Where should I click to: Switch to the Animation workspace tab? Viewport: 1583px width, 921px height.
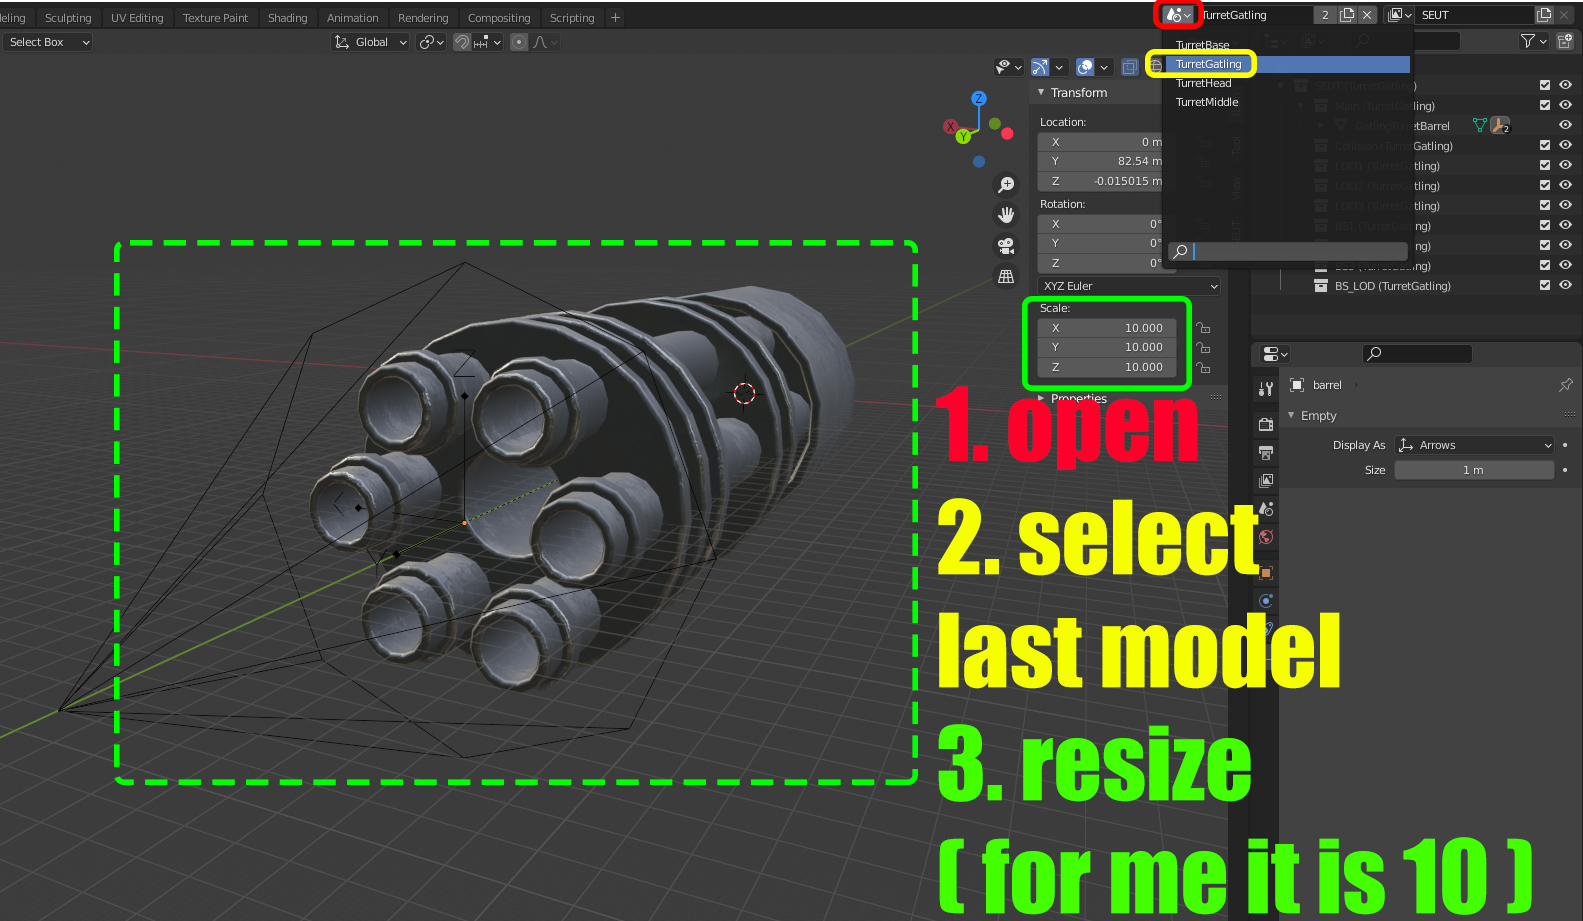352,18
